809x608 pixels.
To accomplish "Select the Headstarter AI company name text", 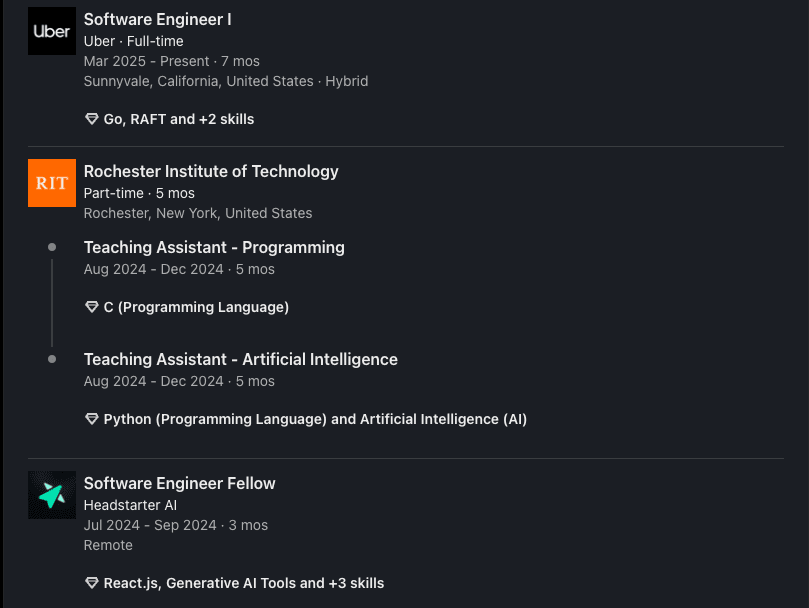I will click(x=130, y=505).
